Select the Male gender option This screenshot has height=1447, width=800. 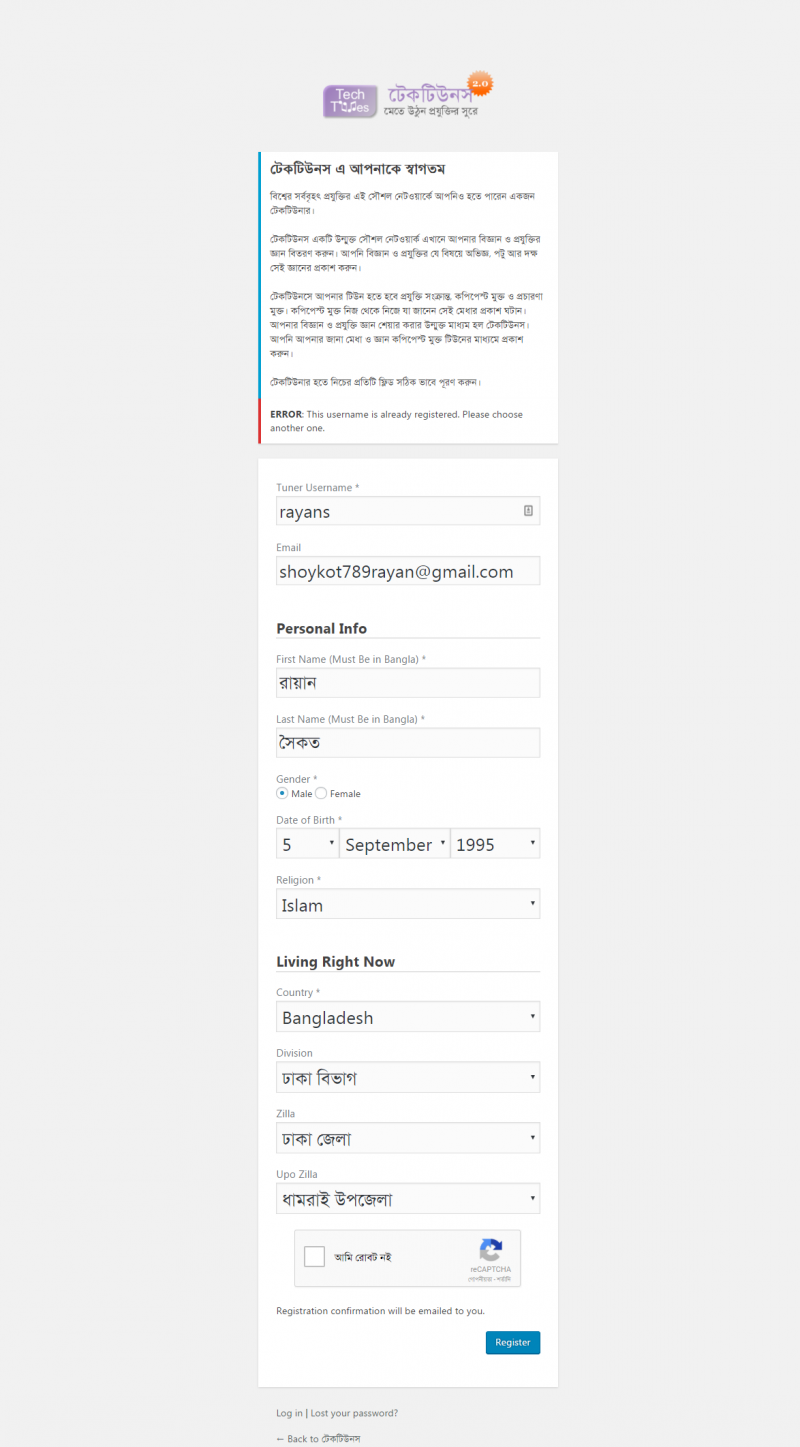[282, 793]
